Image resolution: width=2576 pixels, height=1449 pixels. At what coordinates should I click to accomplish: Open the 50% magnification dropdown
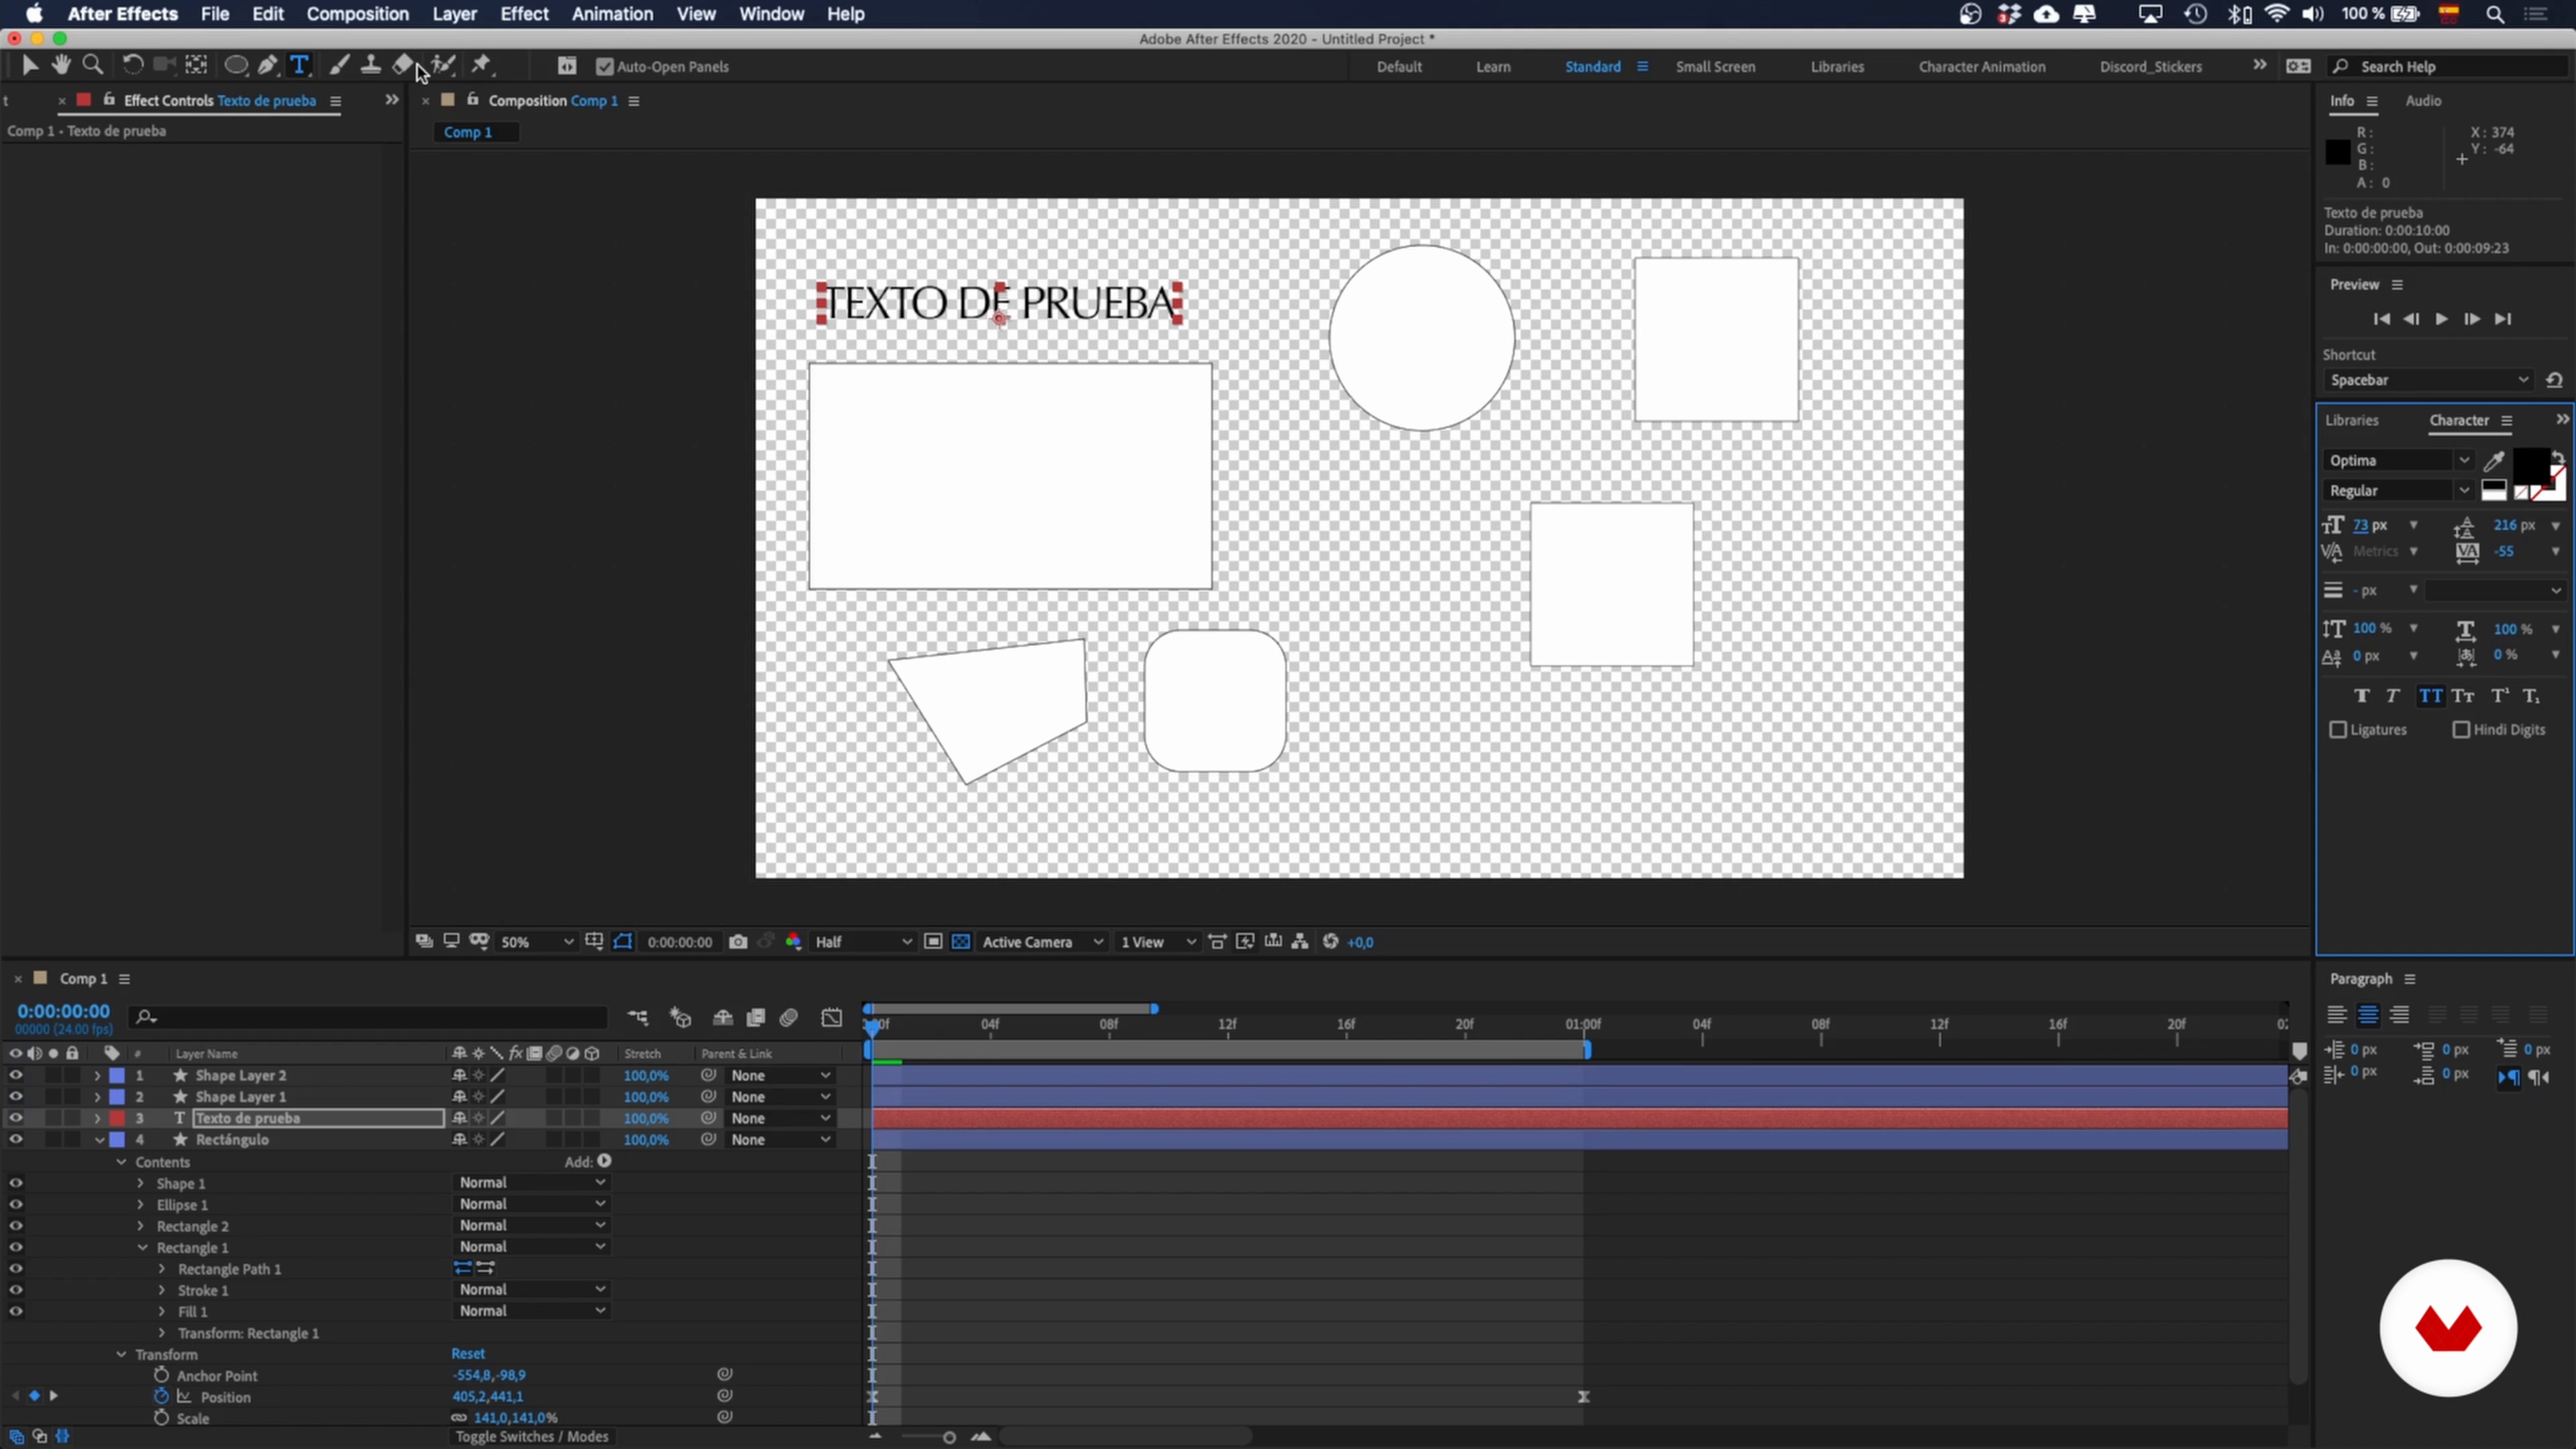click(x=537, y=942)
